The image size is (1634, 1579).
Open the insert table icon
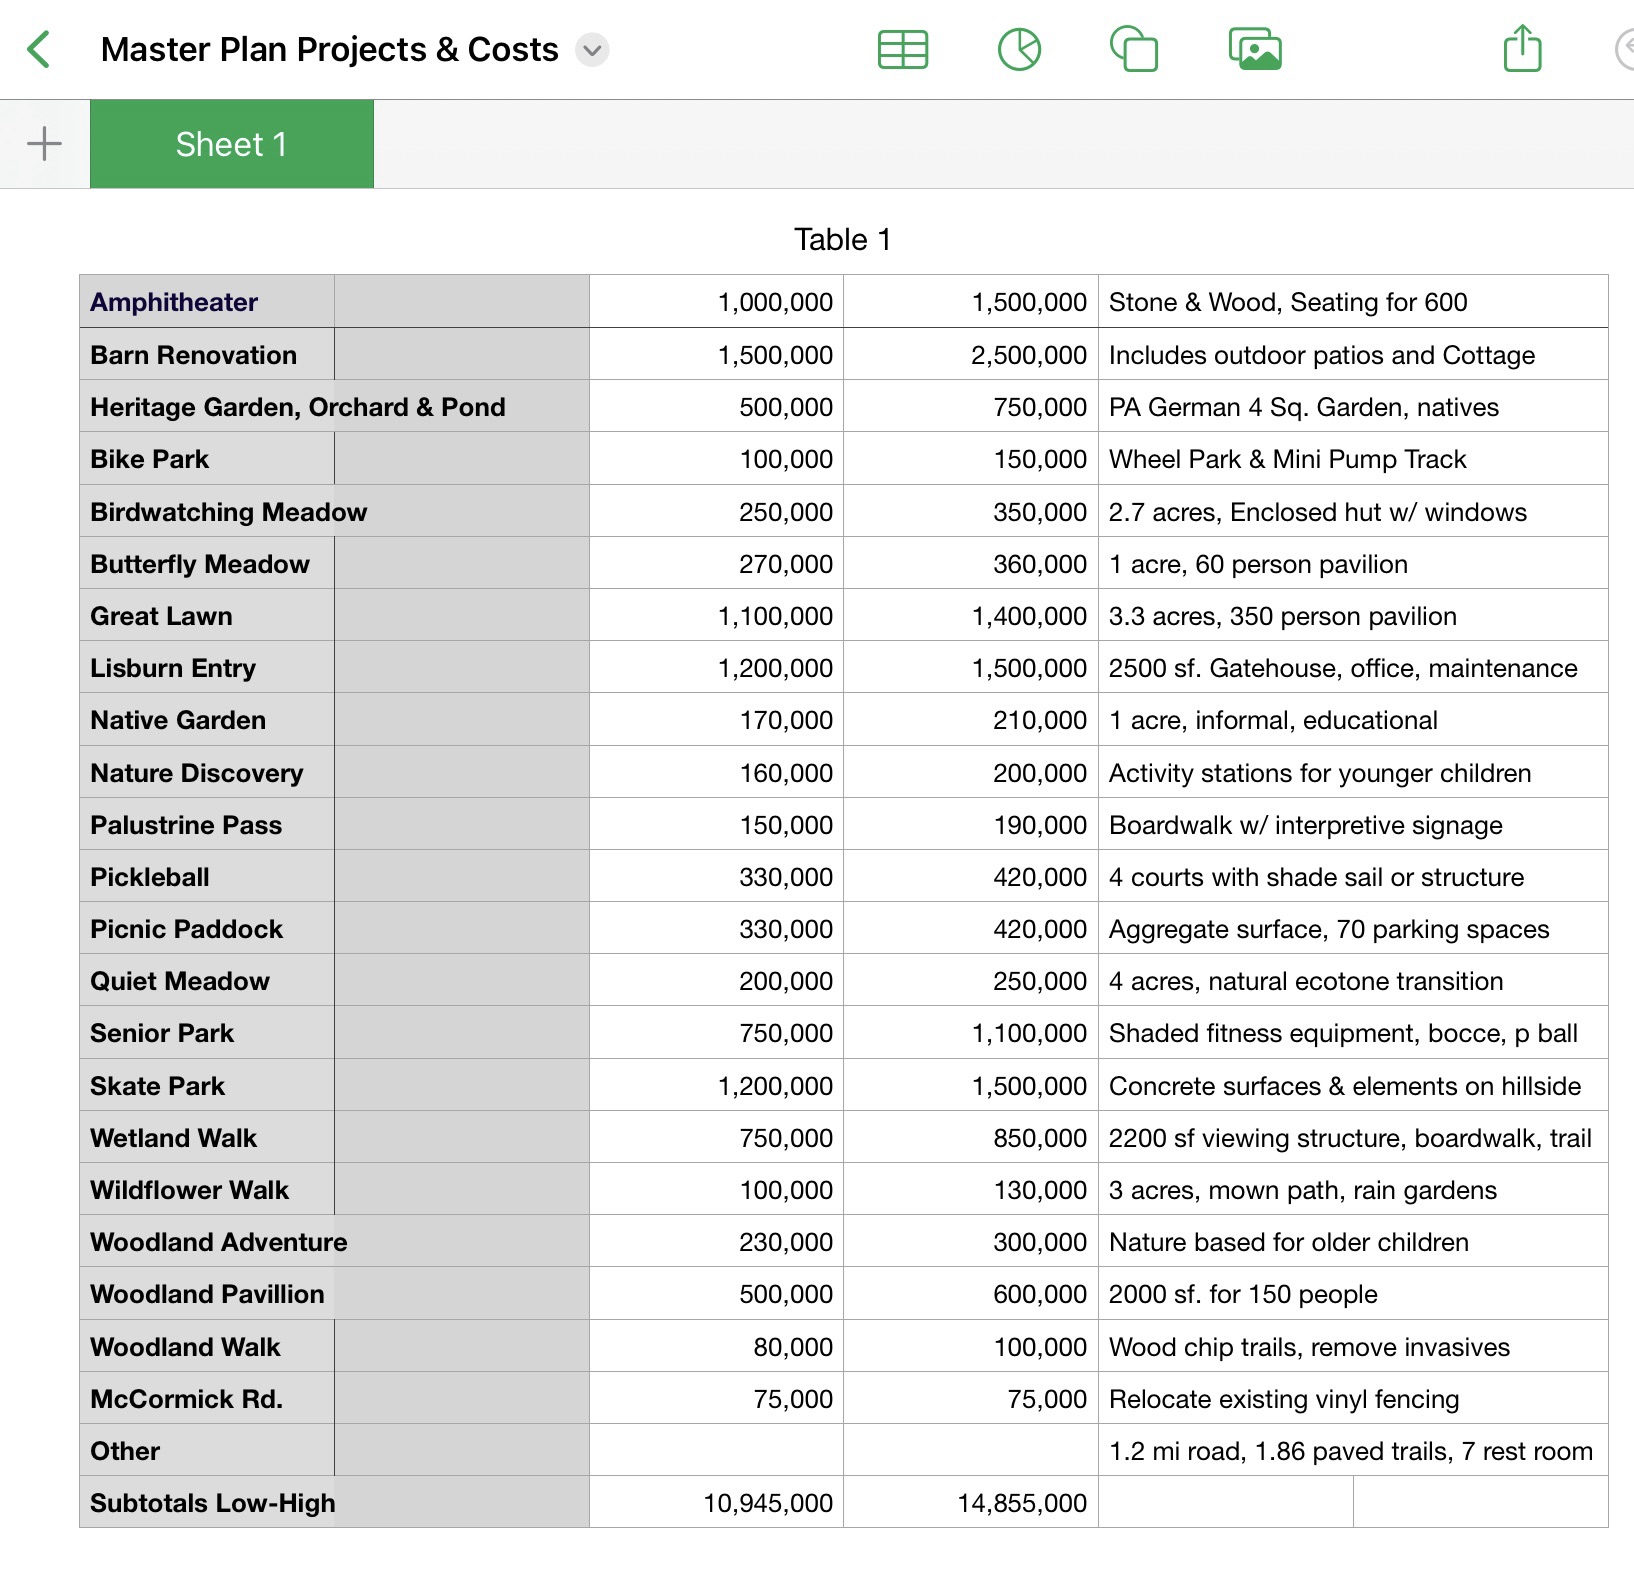(x=902, y=49)
